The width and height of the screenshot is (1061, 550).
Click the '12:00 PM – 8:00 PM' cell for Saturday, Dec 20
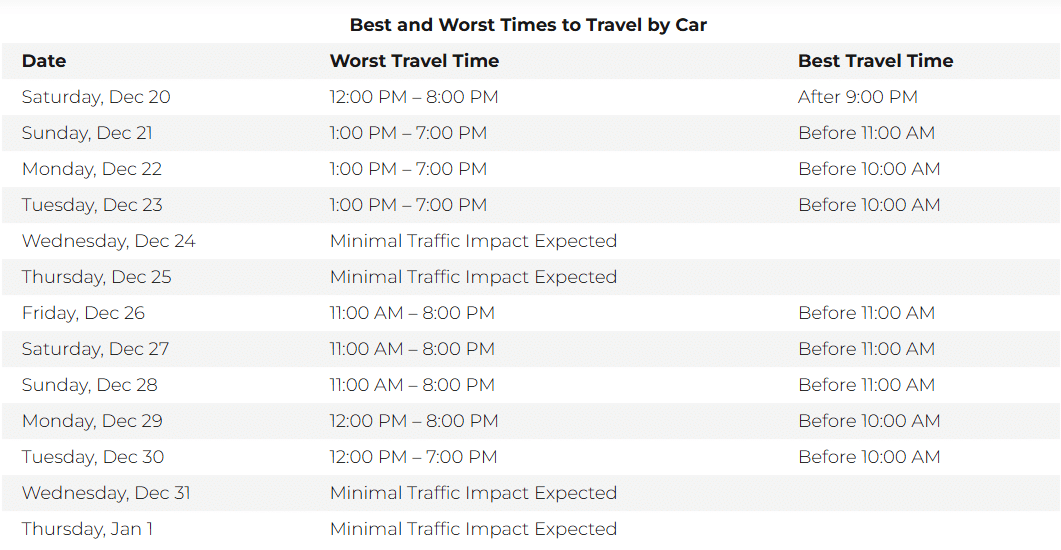tap(414, 97)
